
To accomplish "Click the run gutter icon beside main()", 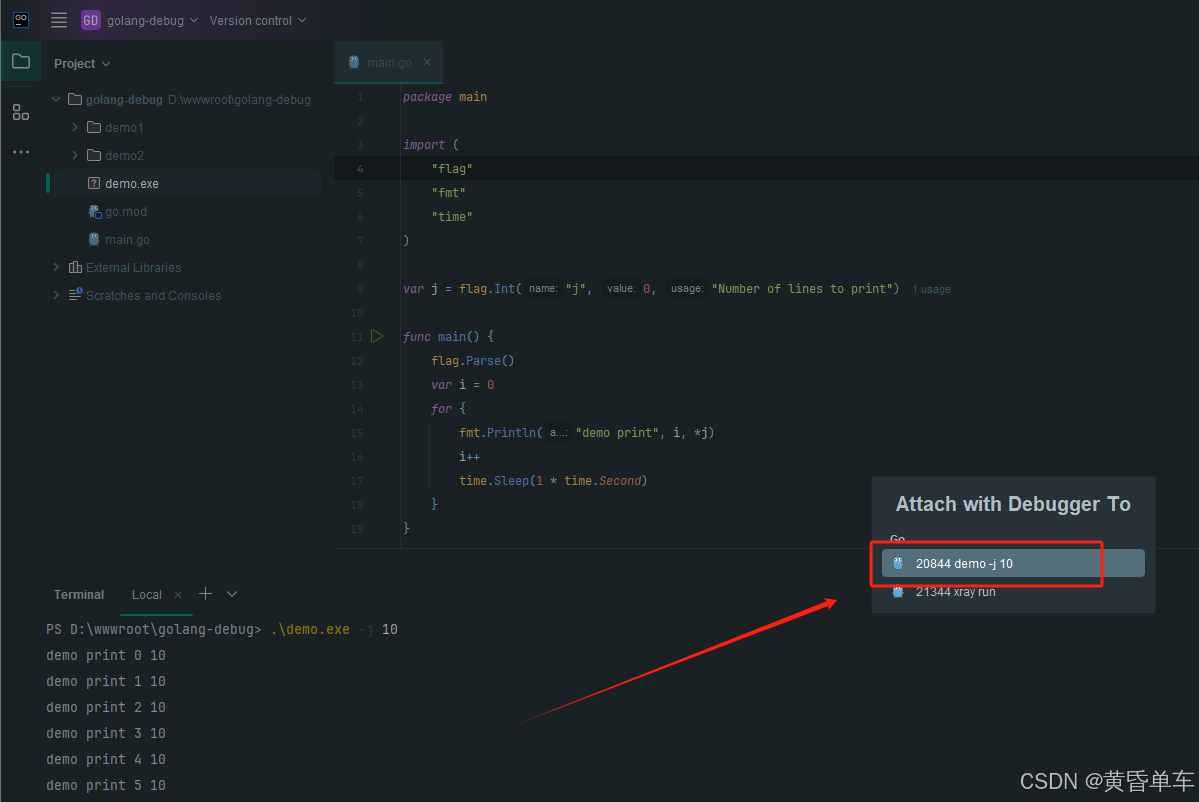I will pos(377,336).
